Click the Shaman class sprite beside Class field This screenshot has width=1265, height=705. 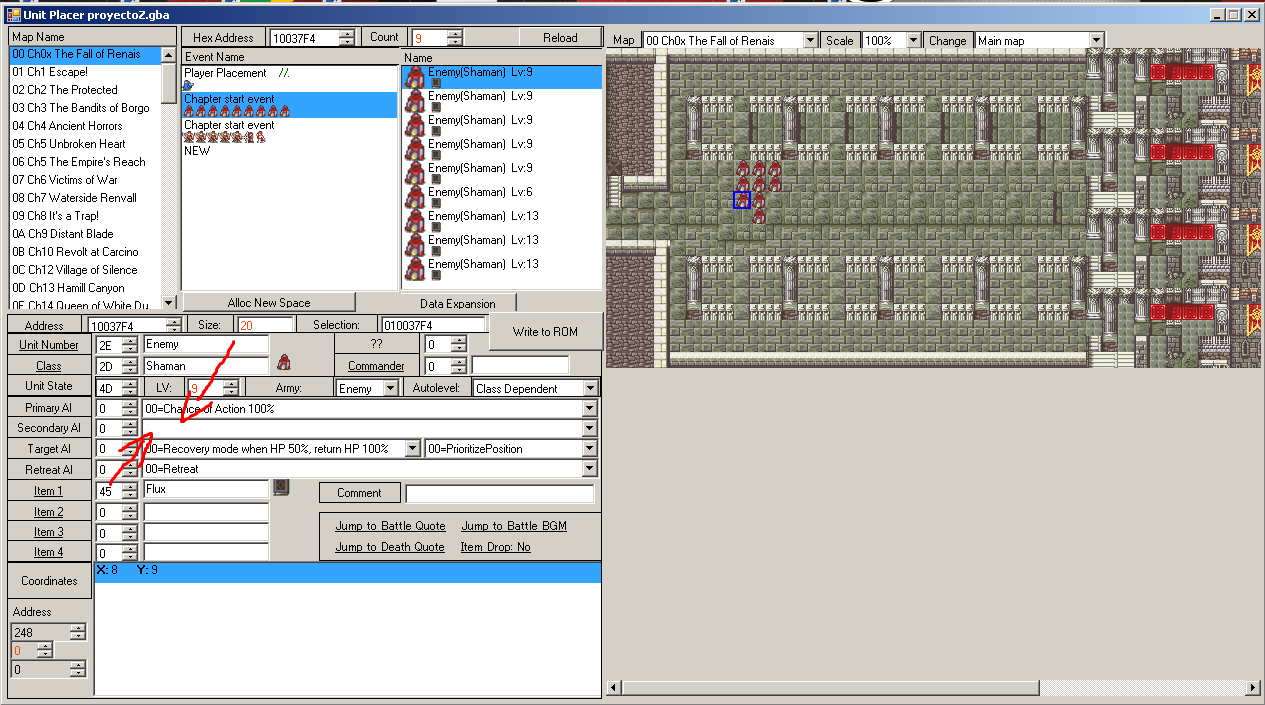284,364
